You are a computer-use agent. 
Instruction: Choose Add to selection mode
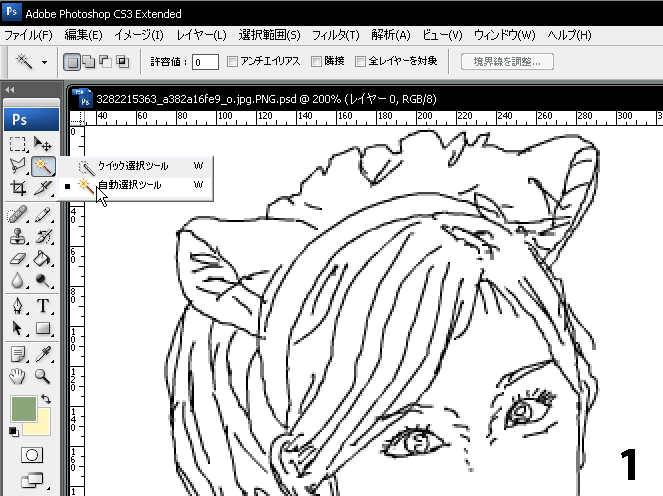(x=89, y=62)
